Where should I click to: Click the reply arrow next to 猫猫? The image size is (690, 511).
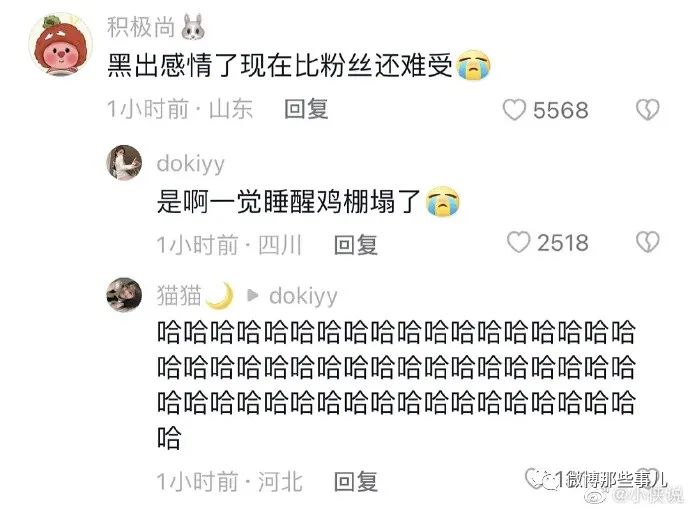253,295
